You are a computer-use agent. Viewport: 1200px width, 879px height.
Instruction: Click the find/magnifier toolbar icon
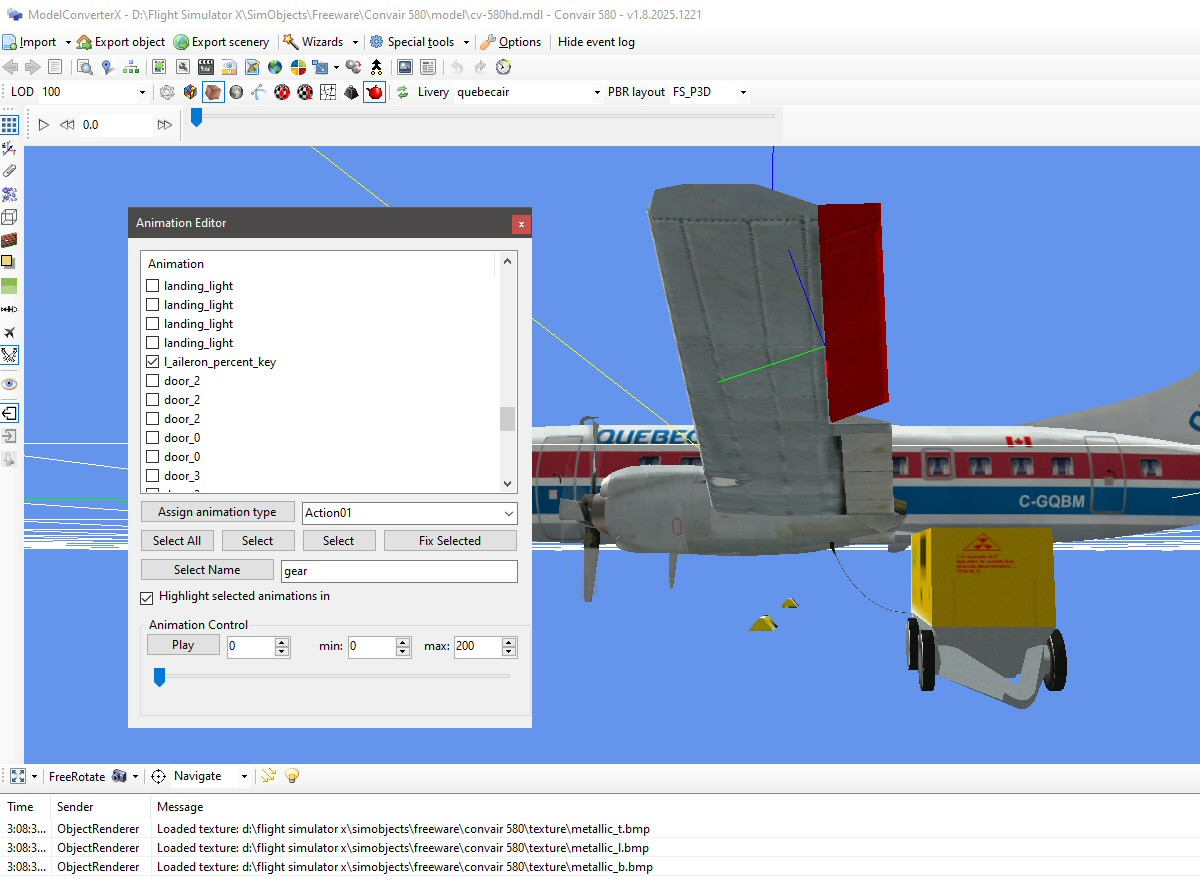(x=85, y=67)
